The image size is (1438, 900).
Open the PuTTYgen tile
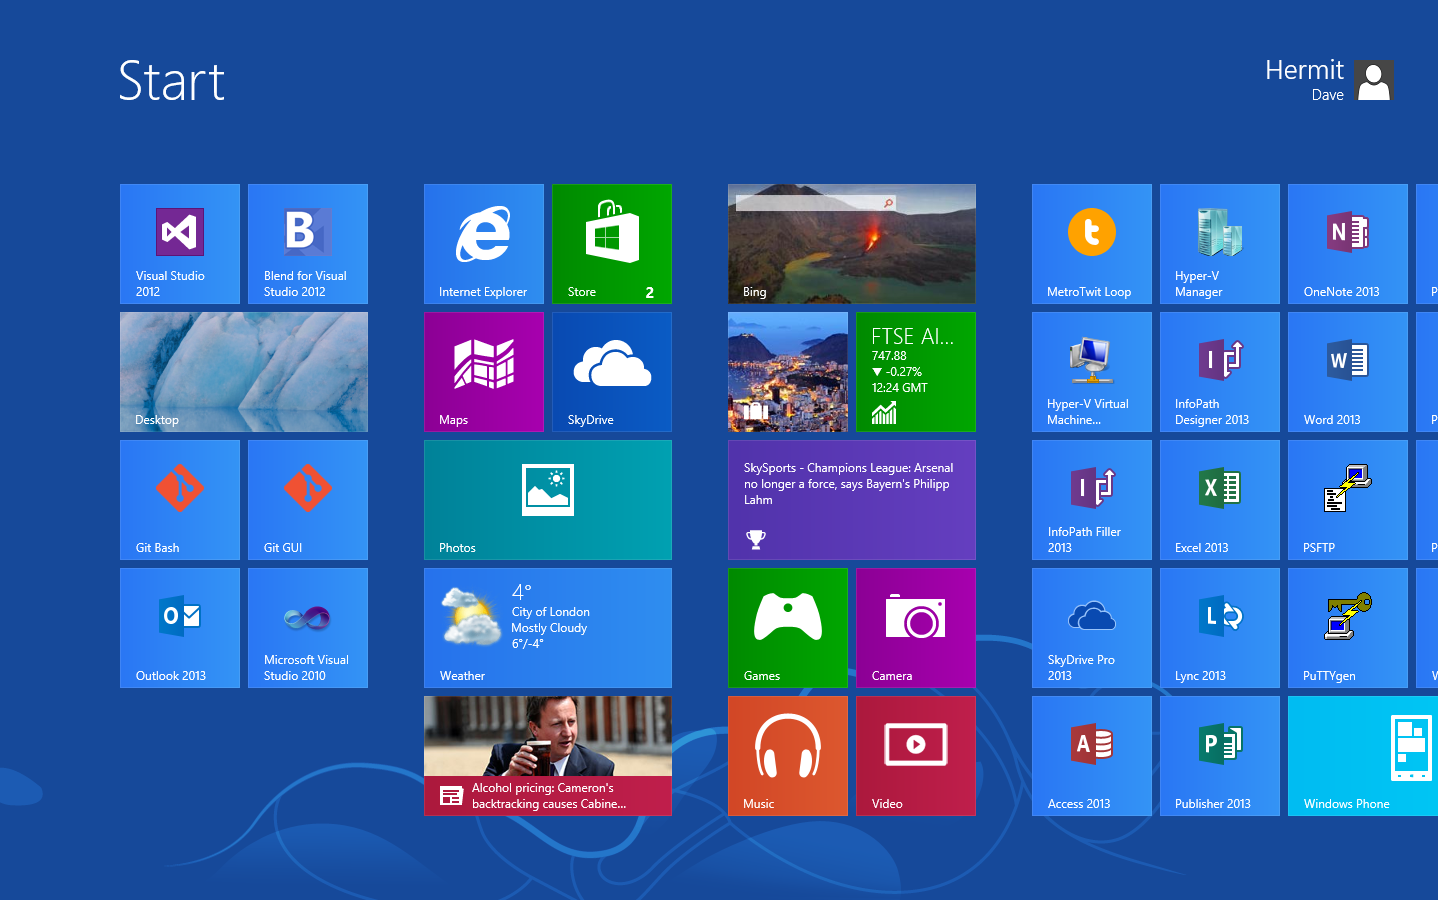1348,628
